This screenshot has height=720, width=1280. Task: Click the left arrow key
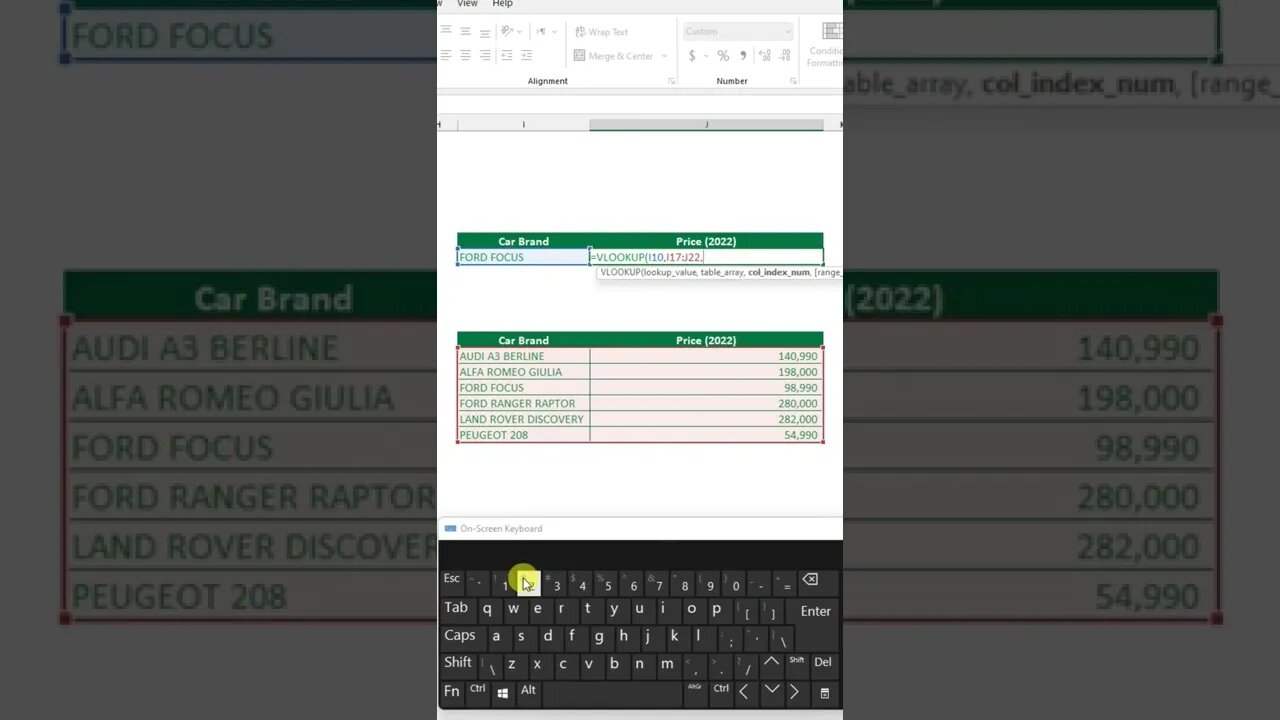click(744, 692)
